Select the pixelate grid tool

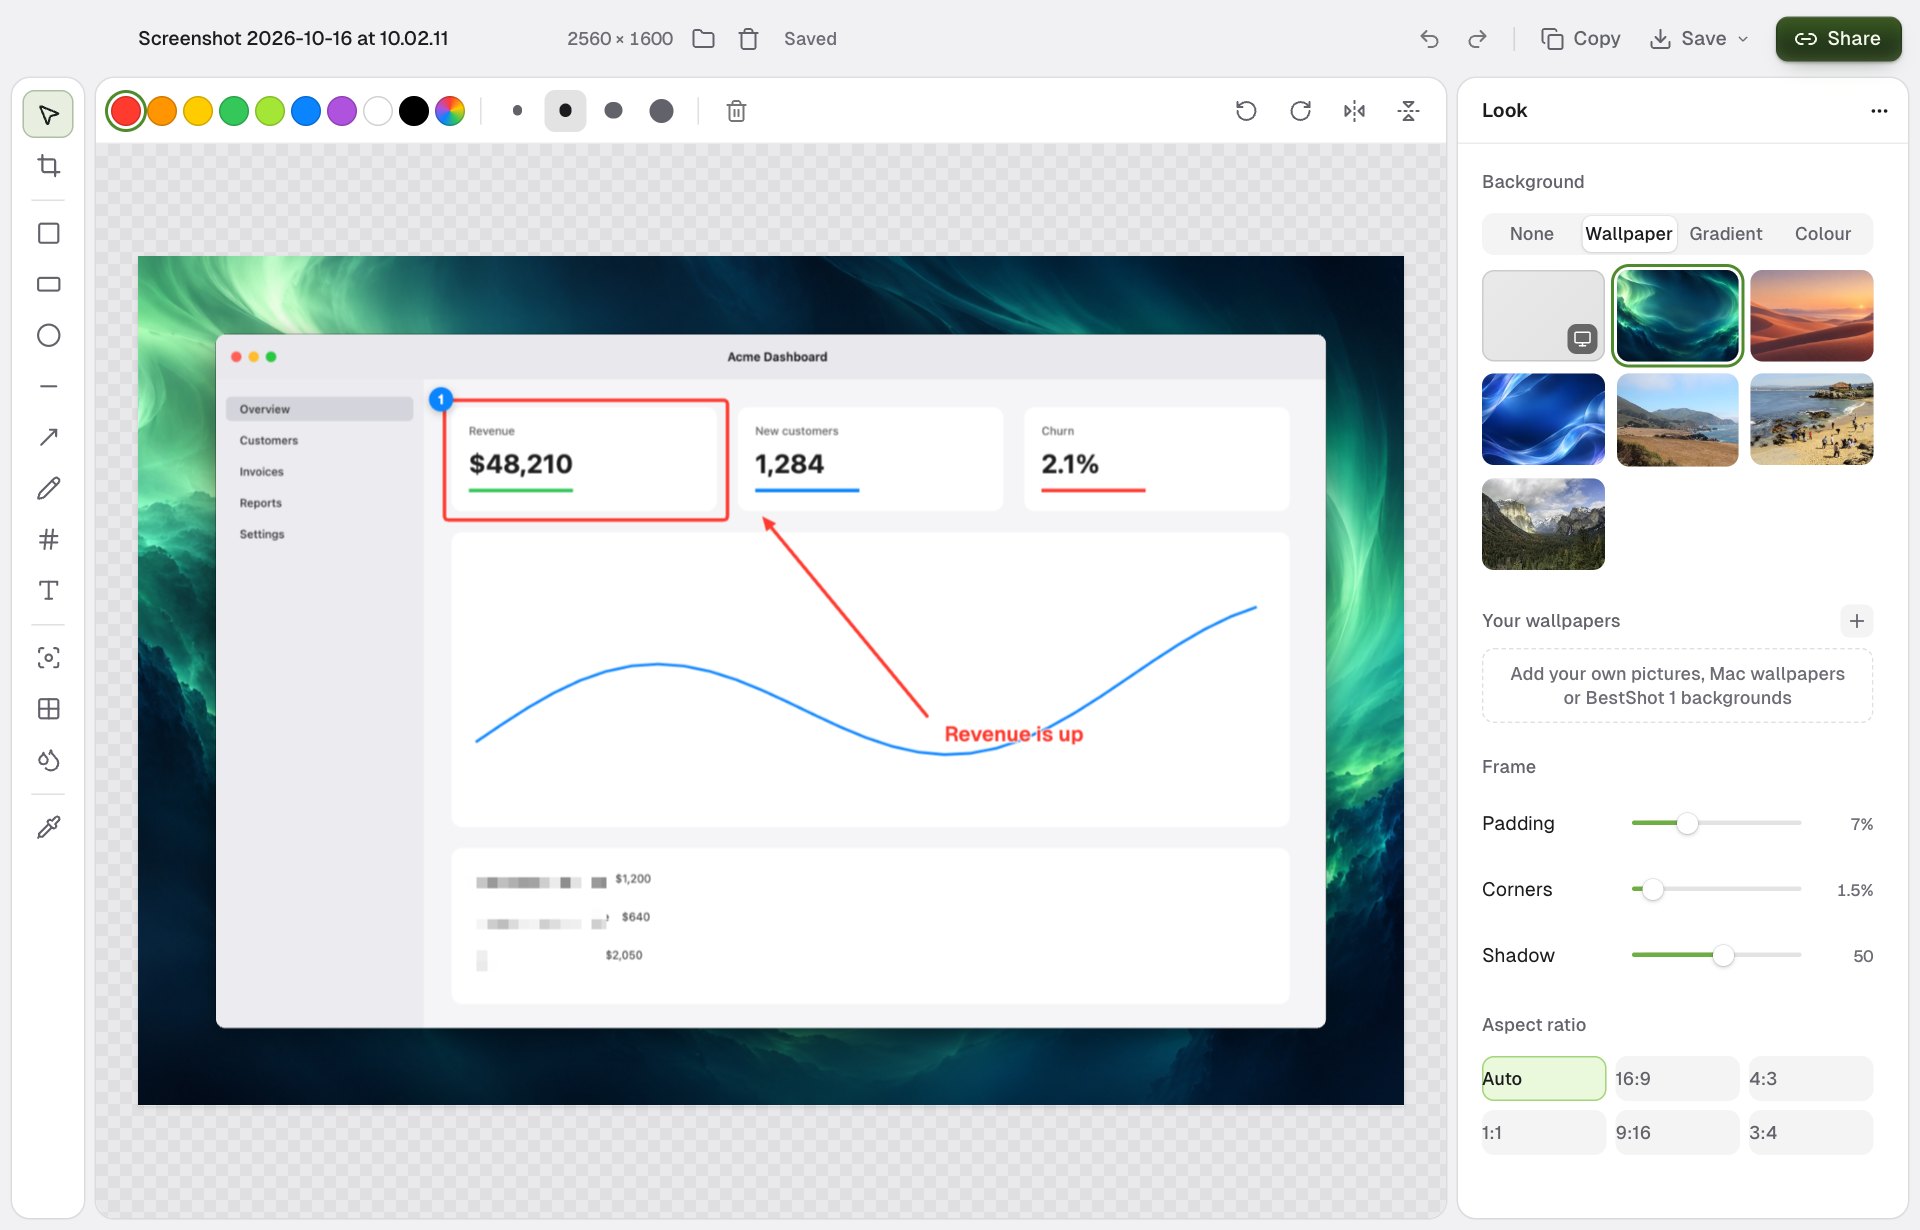click(48, 709)
